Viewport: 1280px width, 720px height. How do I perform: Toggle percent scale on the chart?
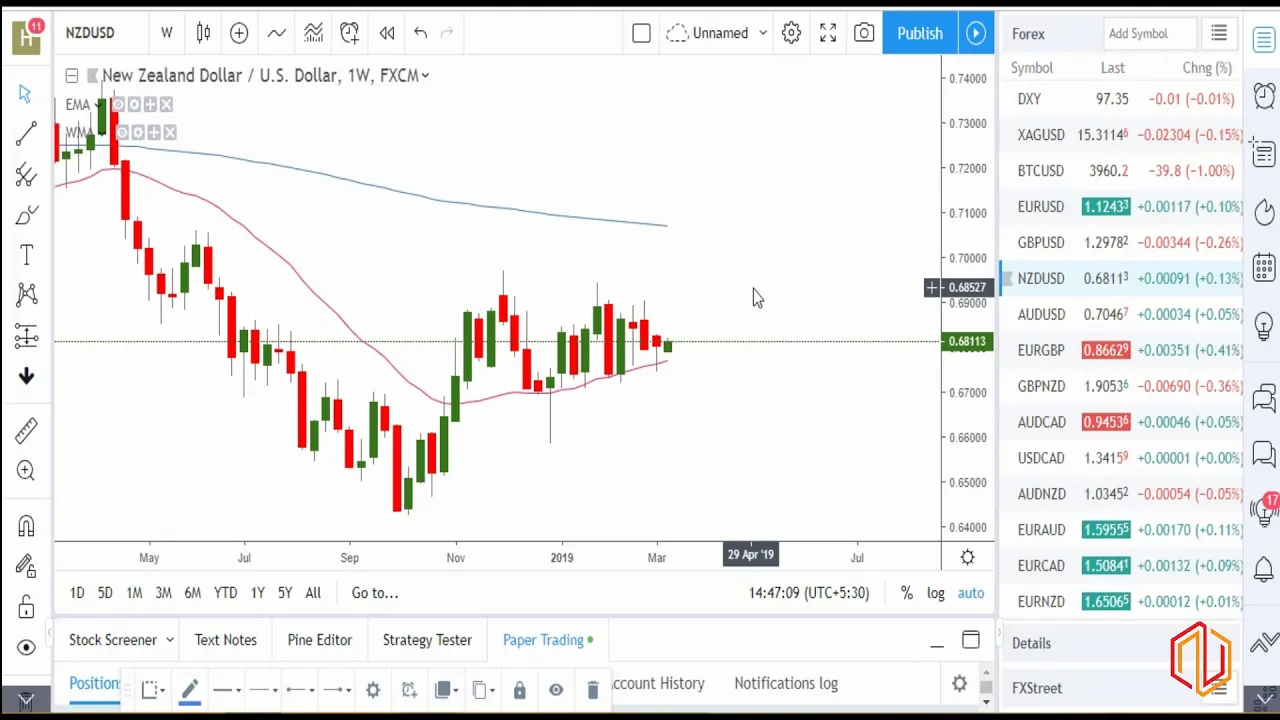pyautogui.click(x=906, y=593)
